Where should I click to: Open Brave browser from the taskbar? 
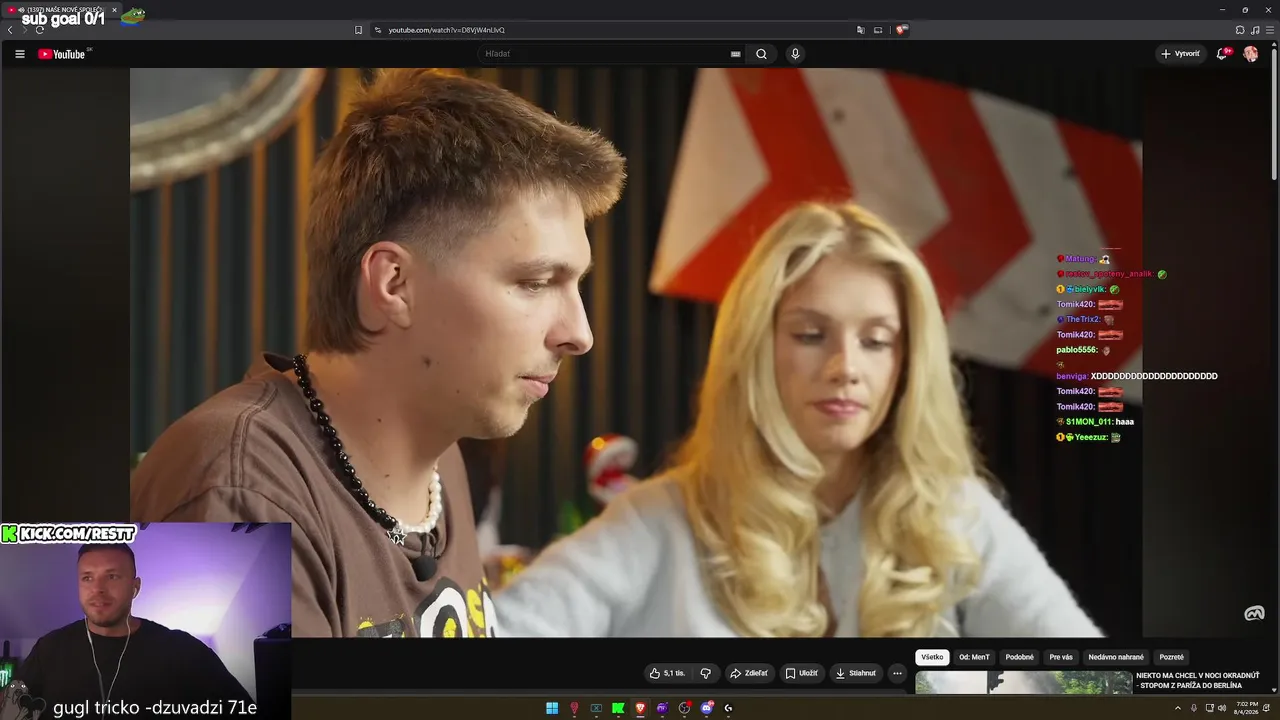point(640,708)
